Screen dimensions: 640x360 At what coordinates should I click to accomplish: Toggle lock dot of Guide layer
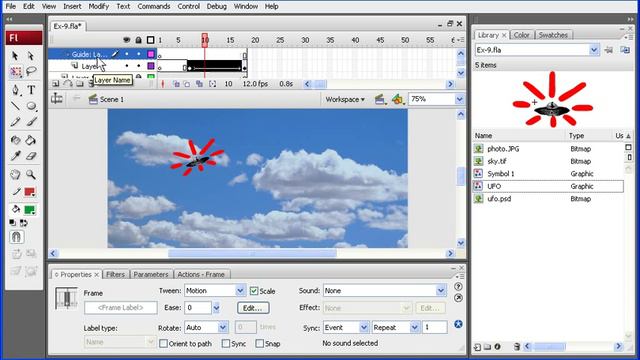[x=138, y=54]
